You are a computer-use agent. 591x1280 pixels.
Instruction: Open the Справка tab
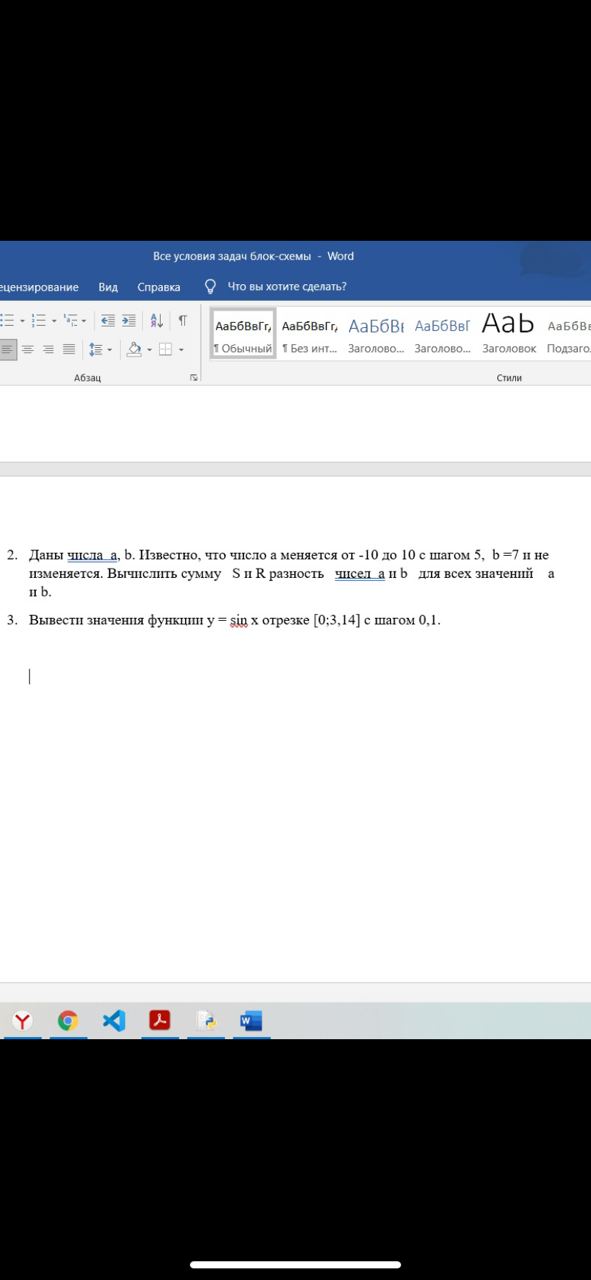(159, 287)
